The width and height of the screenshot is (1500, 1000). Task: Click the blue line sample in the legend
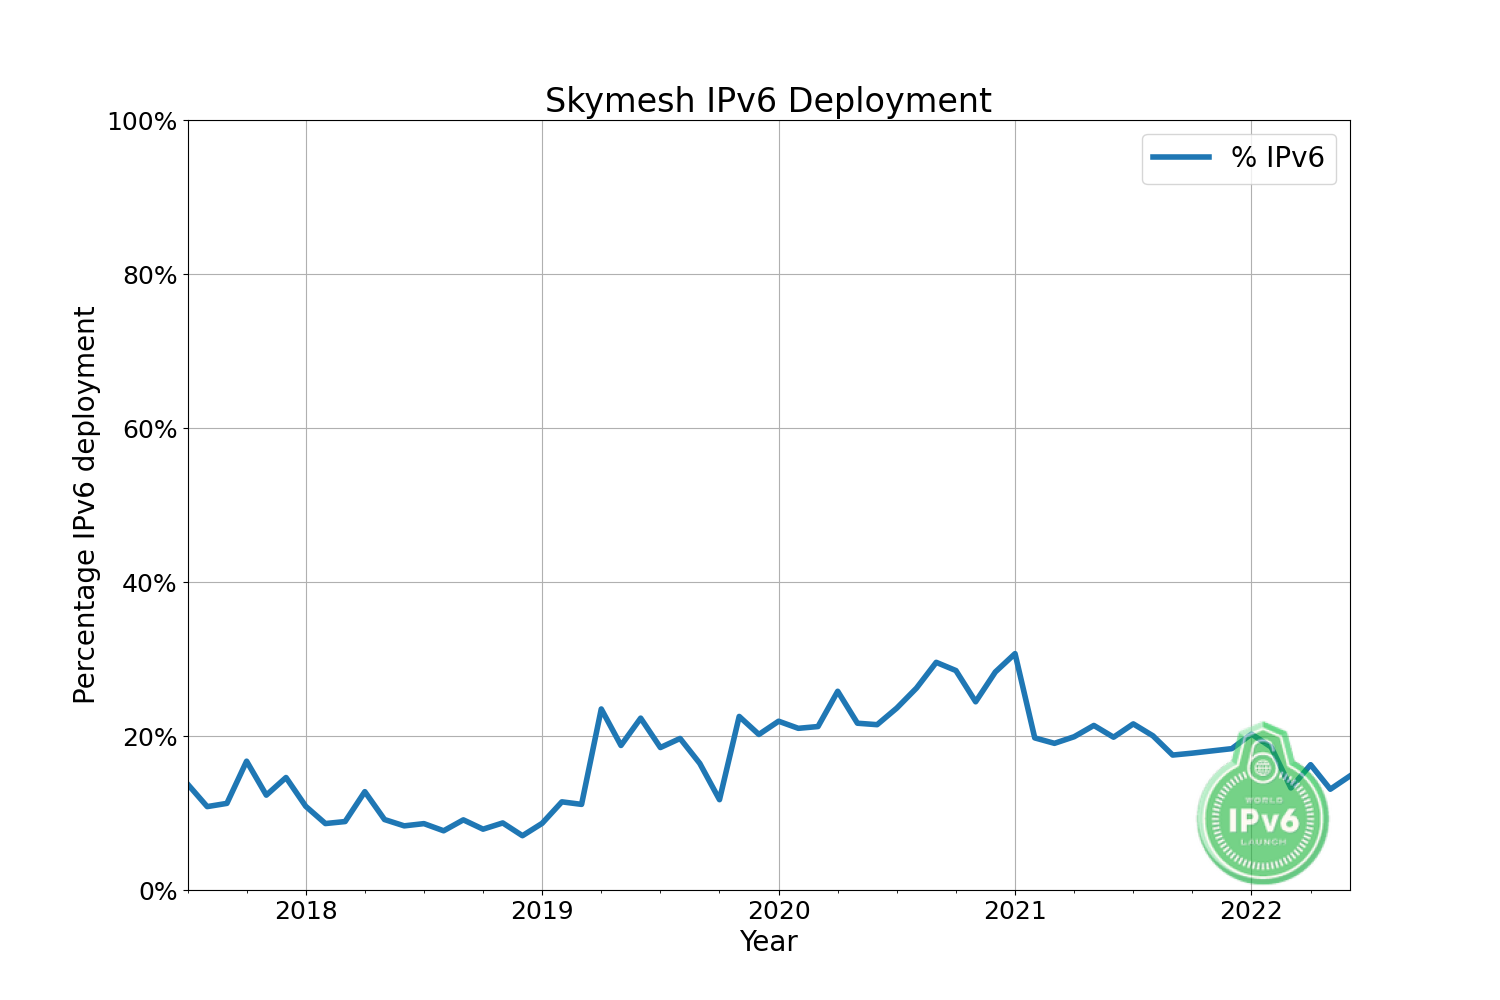1181,157
